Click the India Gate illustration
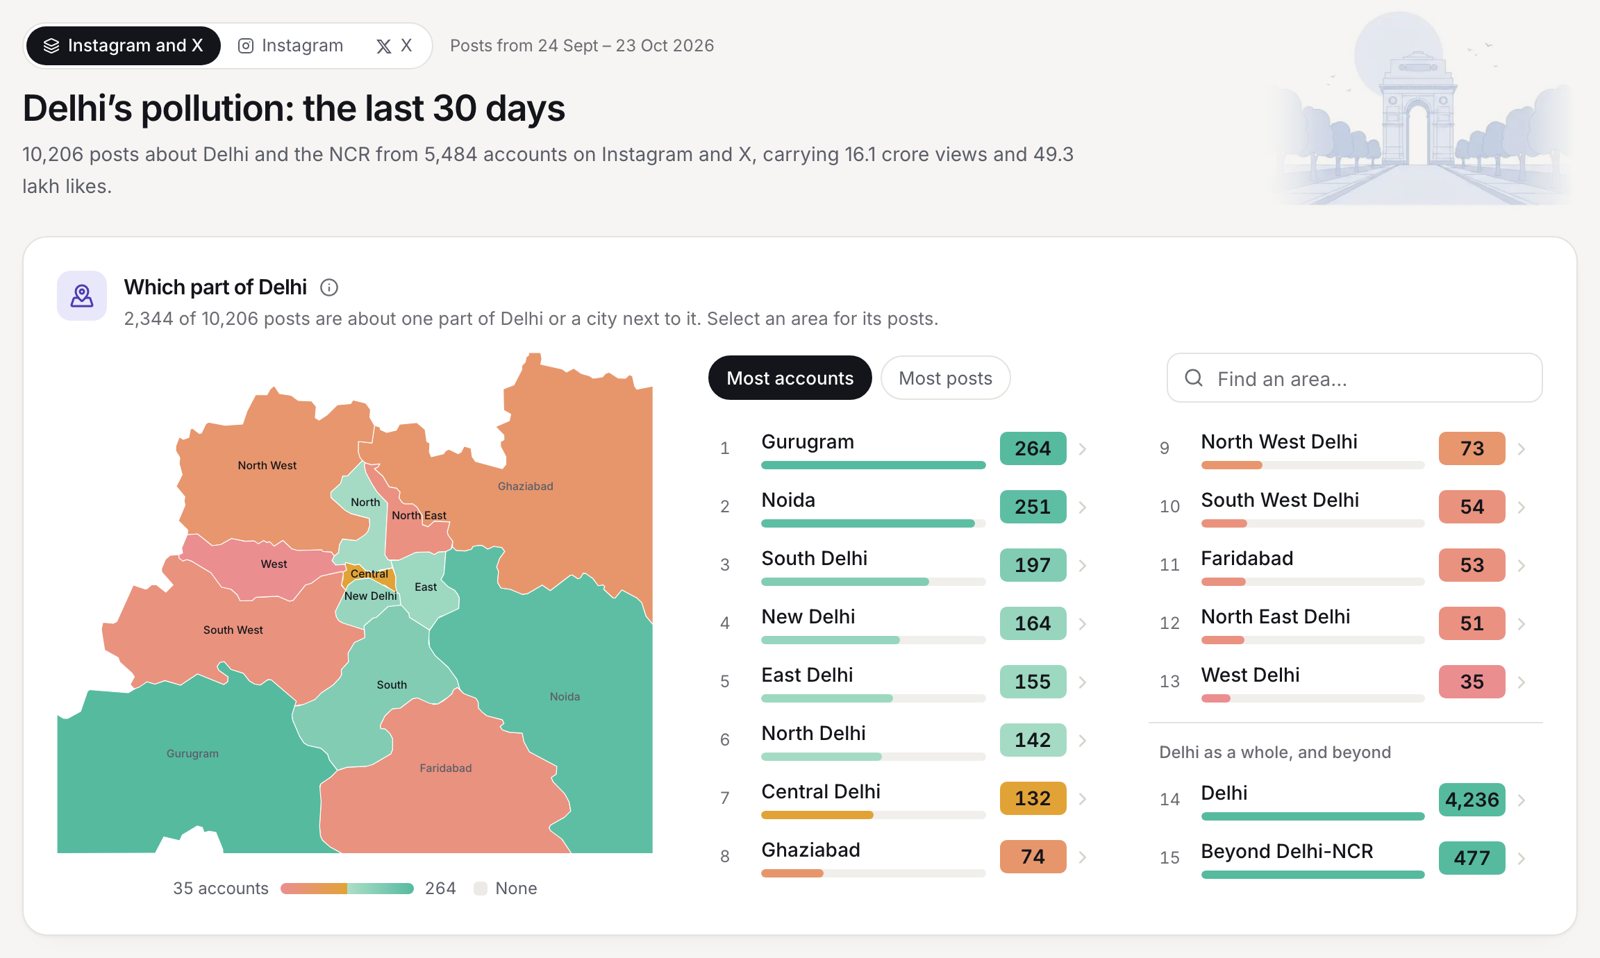The width and height of the screenshot is (1600, 958). pyautogui.click(x=1418, y=110)
